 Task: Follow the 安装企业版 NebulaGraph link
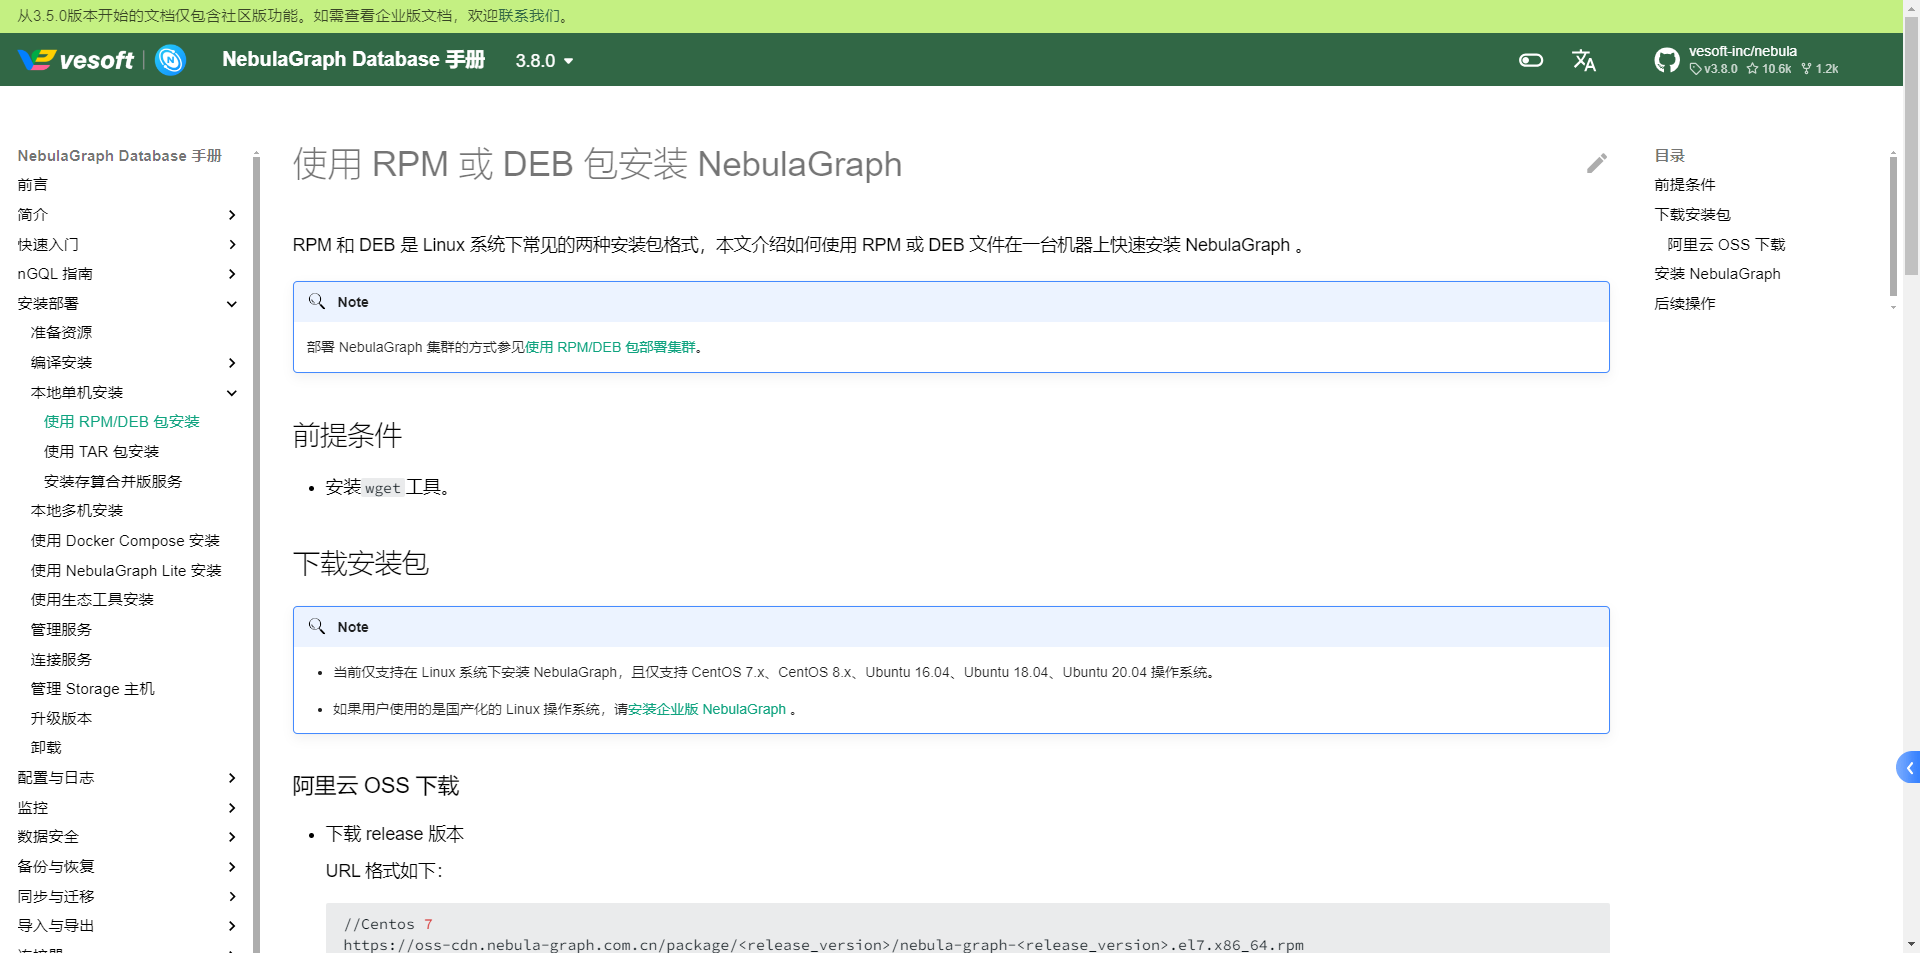pyautogui.click(x=707, y=709)
